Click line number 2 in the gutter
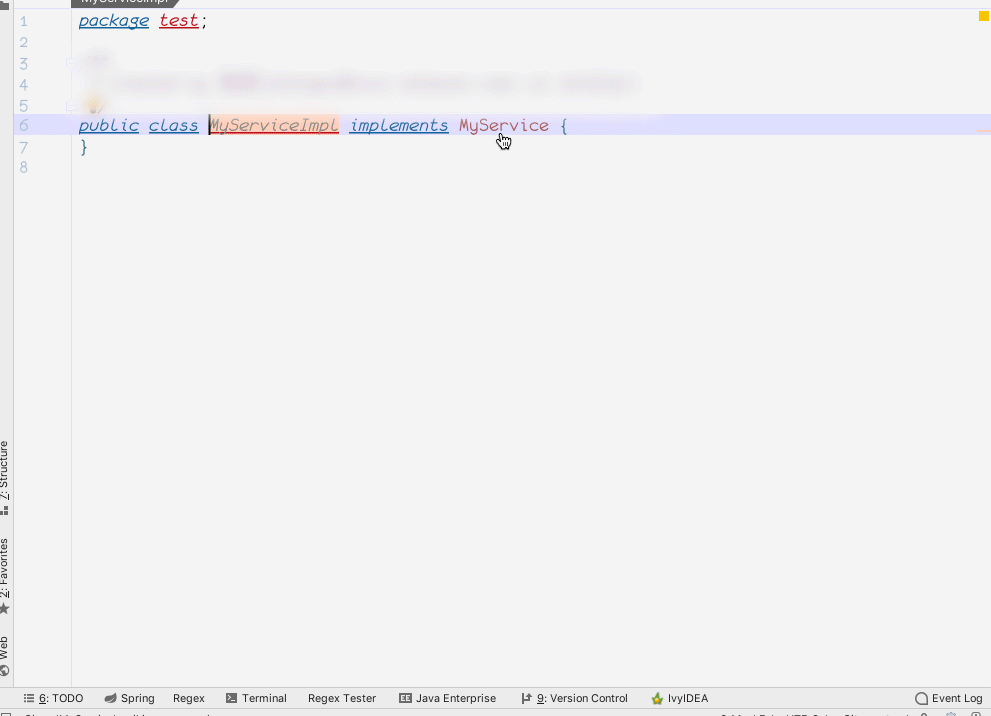 [23, 42]
